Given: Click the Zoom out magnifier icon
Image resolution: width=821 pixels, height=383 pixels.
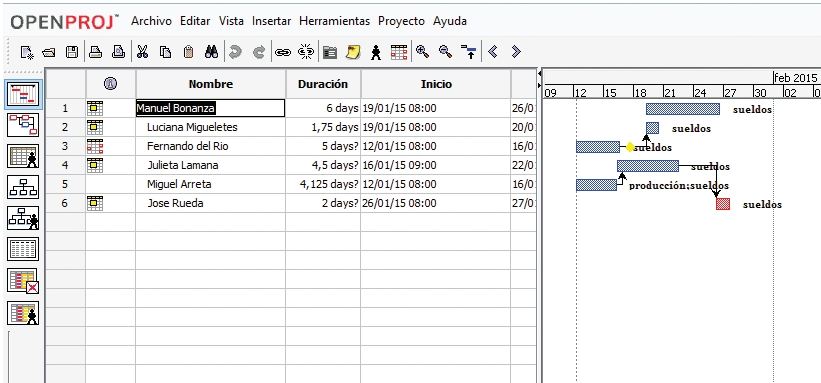Looking at the screenshot, I should pyautogui.click(x=446, y=51).
